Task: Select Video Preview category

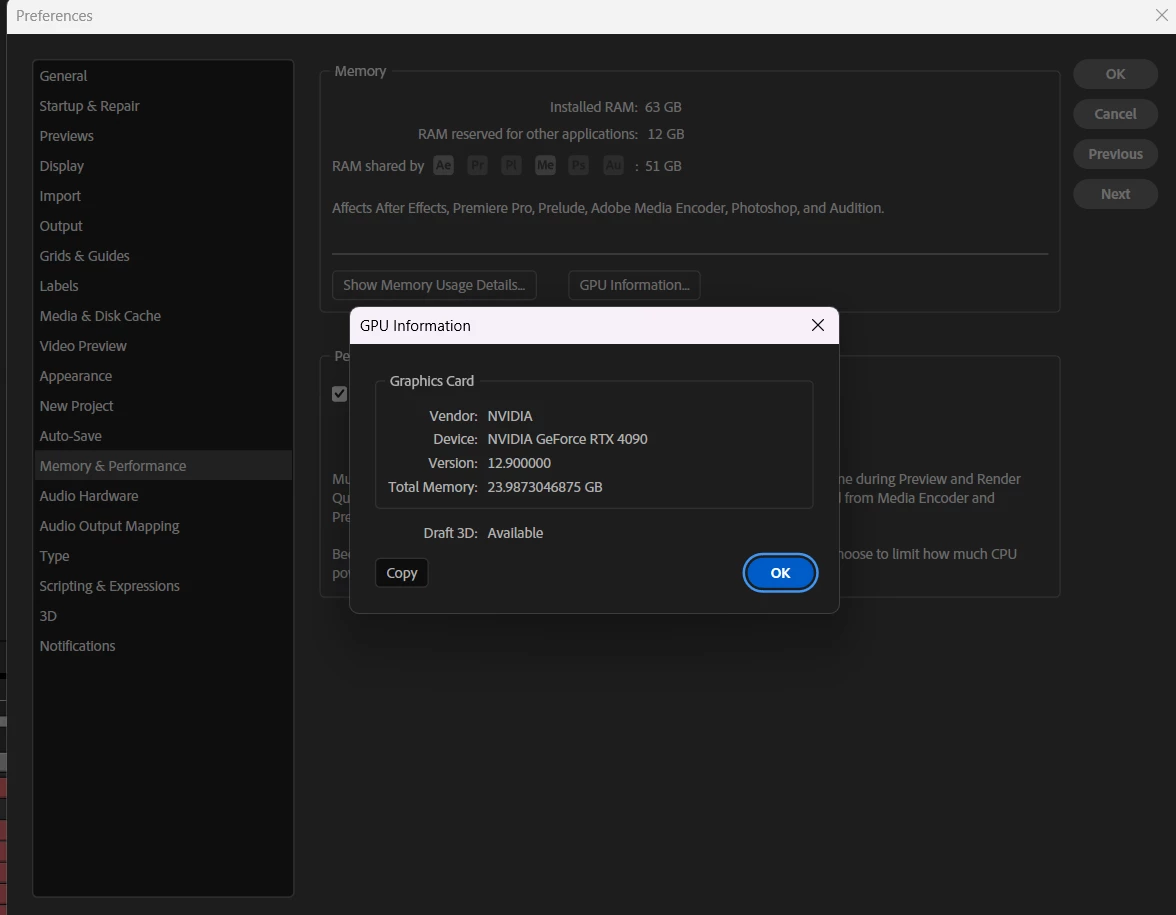Action: 163,346
